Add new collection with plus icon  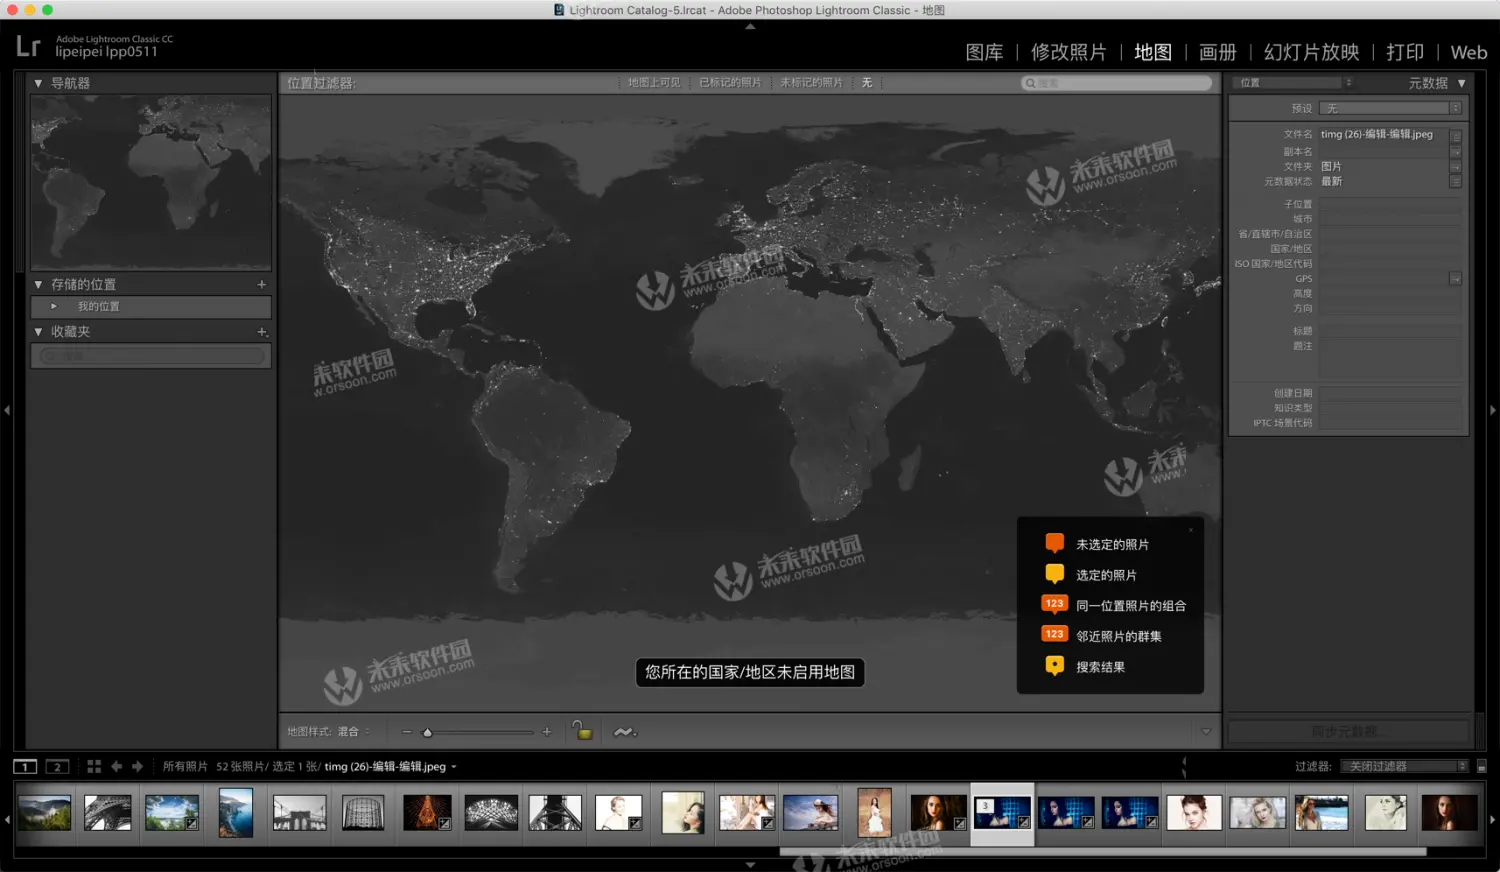click(x=262, y=331)
